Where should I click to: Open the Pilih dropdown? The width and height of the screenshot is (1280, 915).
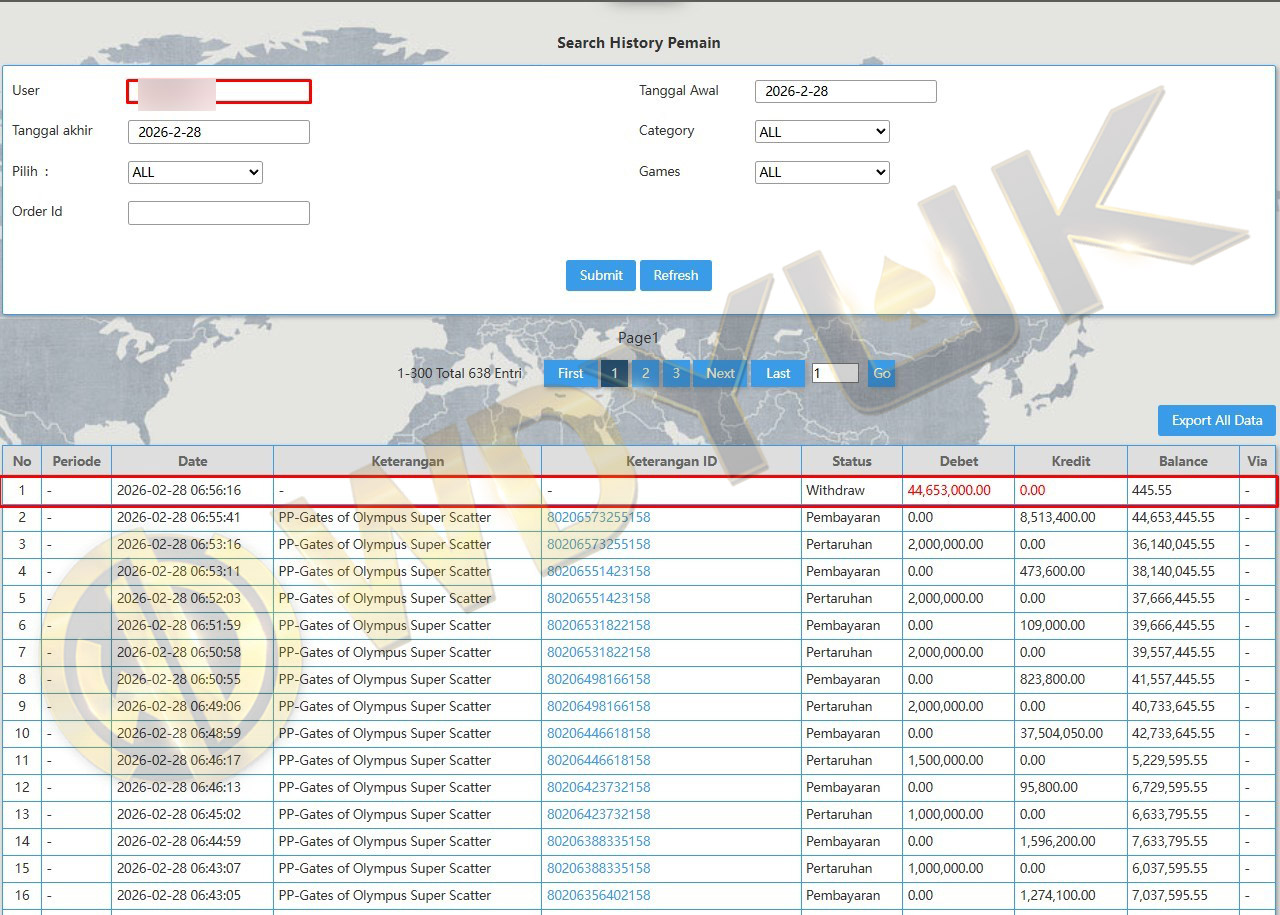195,172
